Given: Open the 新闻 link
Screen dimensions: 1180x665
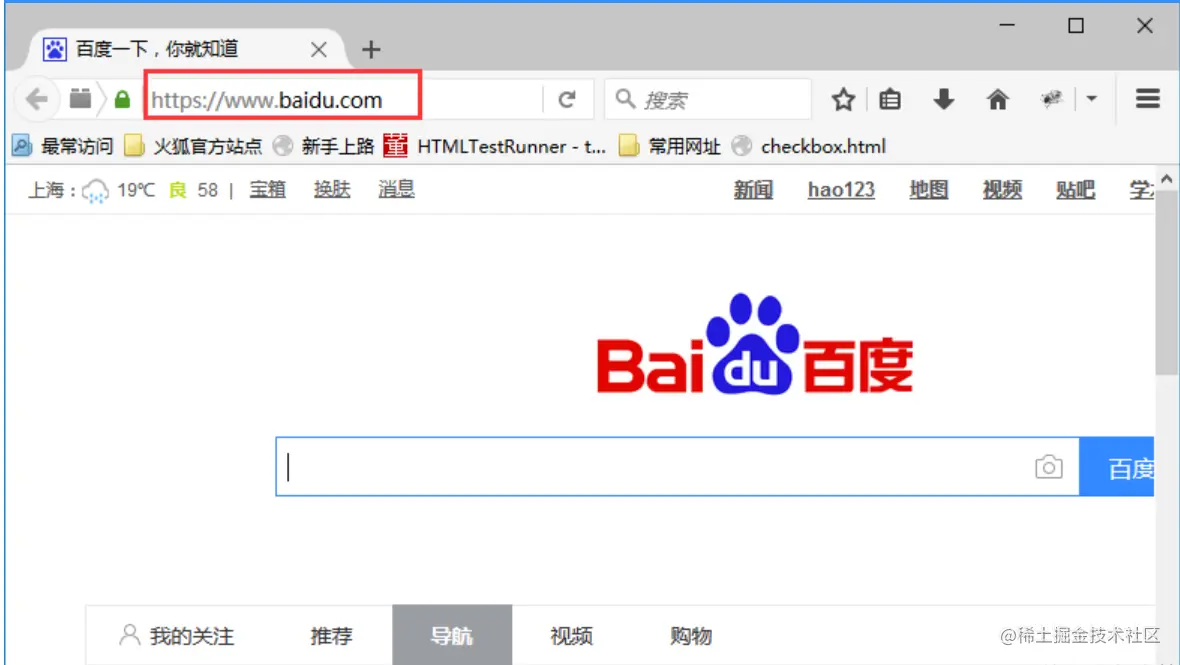Looking at the screenshot, I should click(x=753, y=190).
